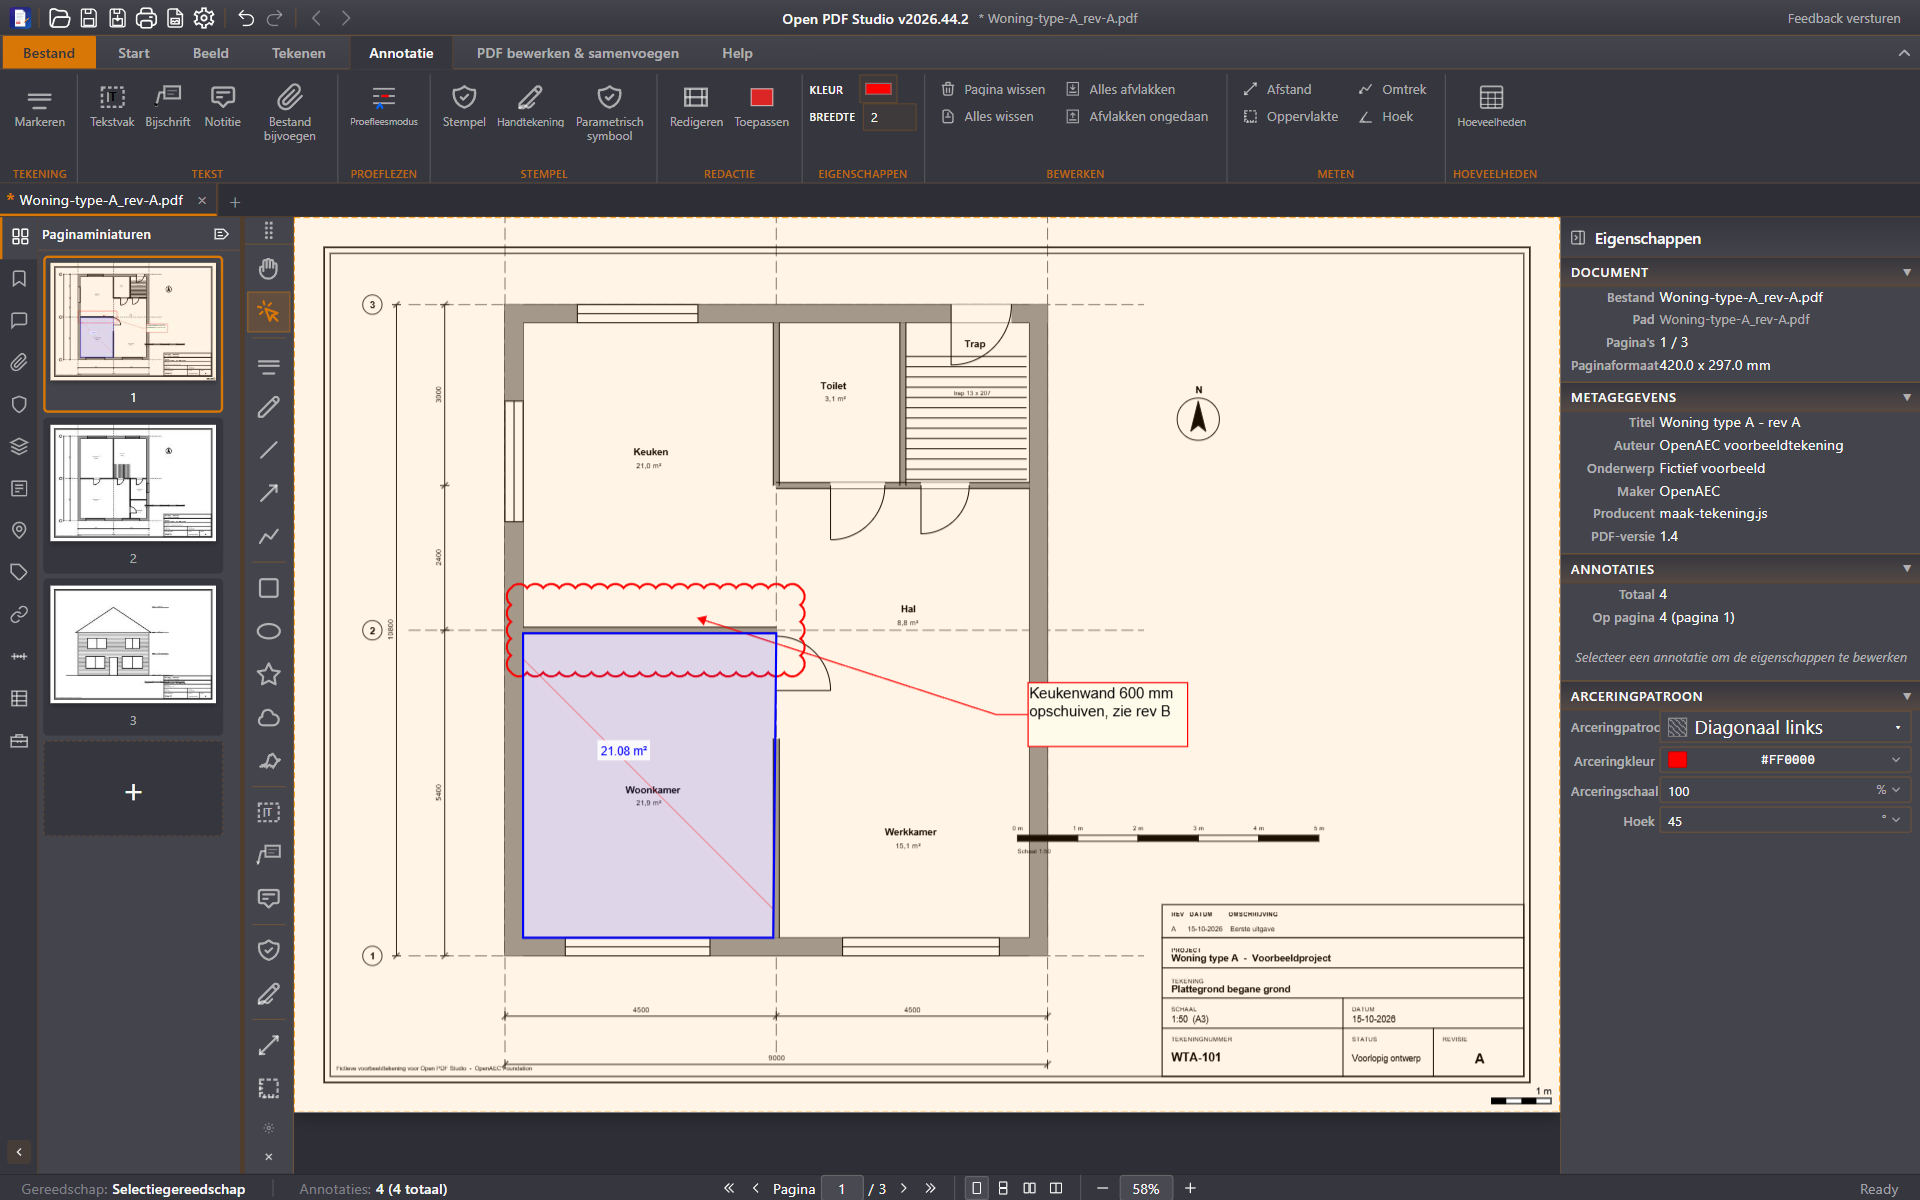Open the Arceringkleur #FF0000 dropdown

pyautogui.click(x=1786, y=760)
